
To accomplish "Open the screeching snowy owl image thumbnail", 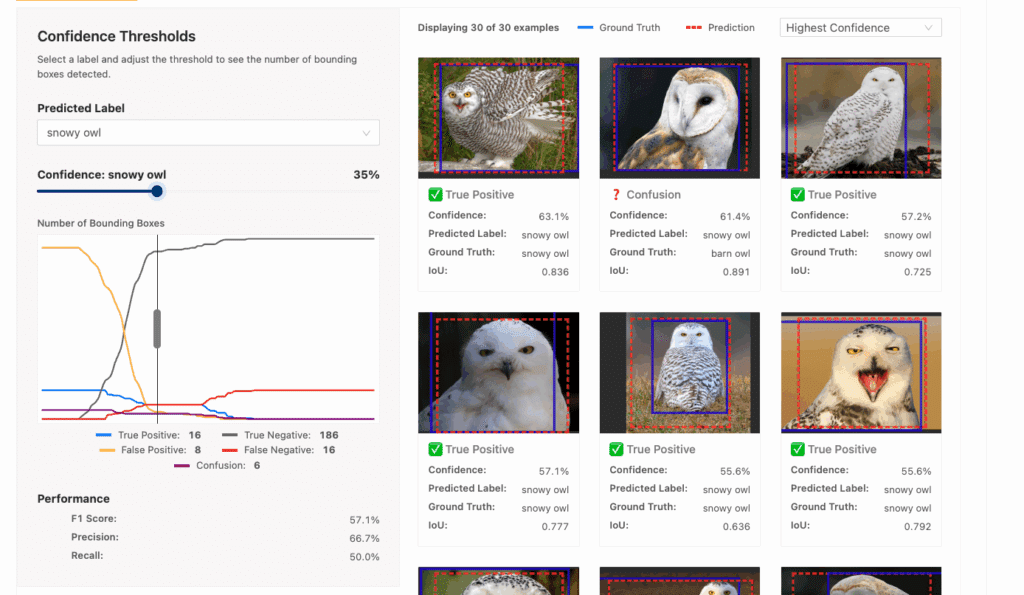I will click(861, 372).
